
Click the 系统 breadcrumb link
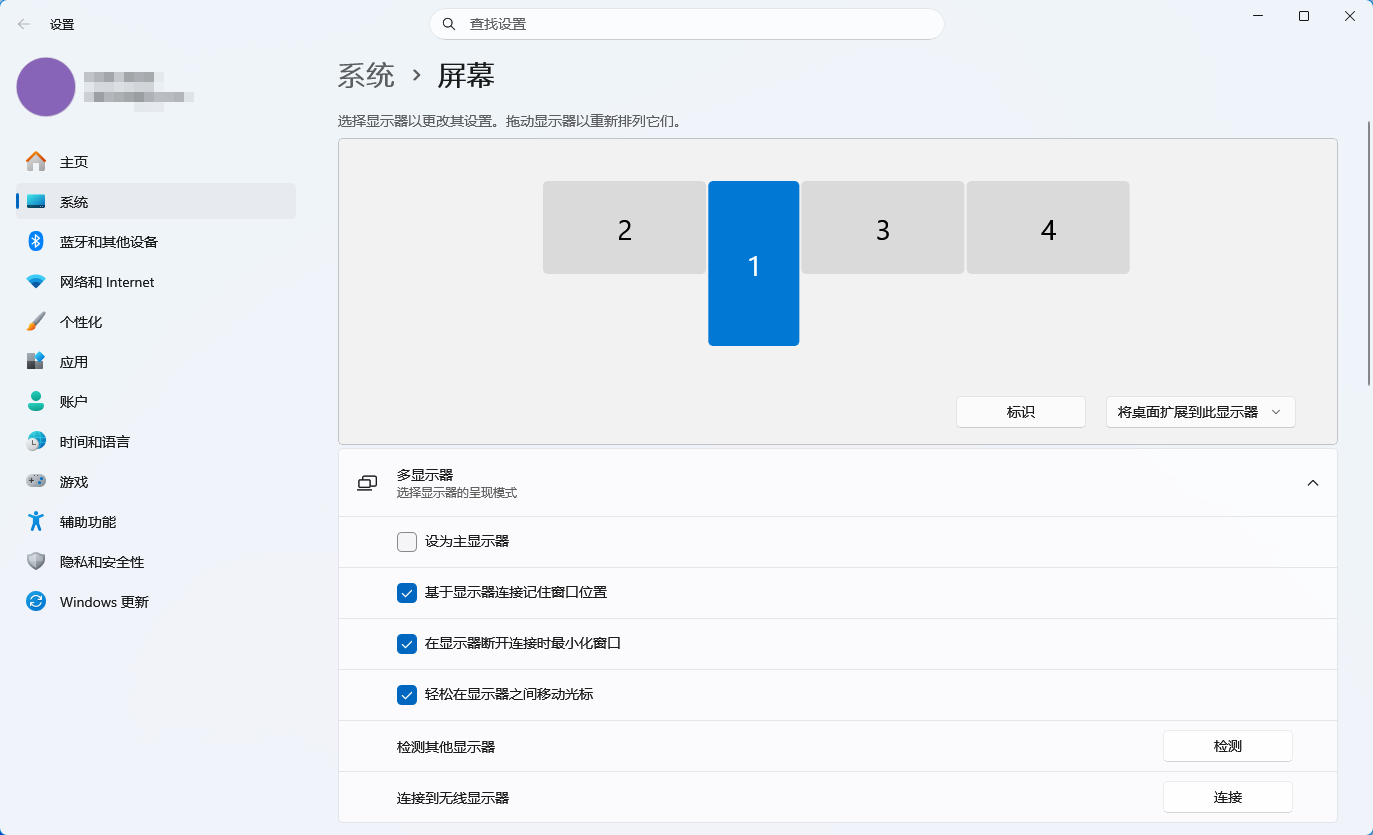(x=366, y=75)
